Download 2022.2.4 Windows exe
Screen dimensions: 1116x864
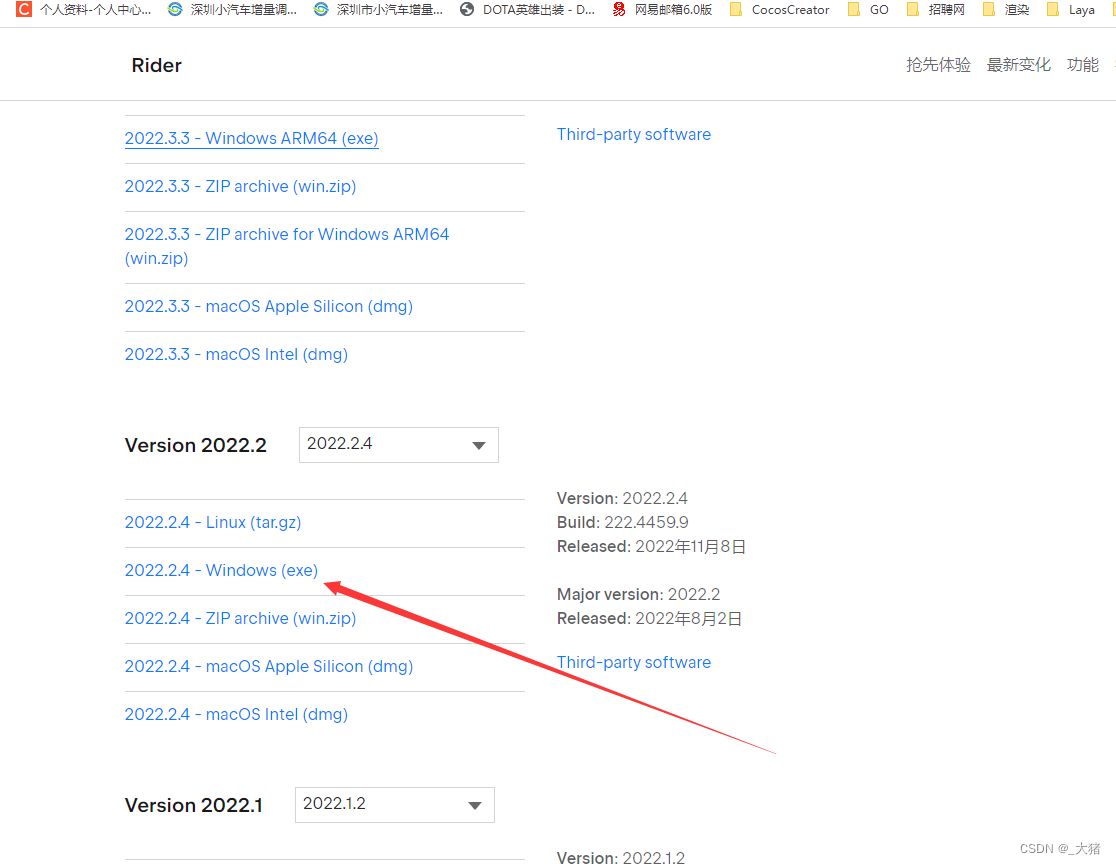(221, 571)
